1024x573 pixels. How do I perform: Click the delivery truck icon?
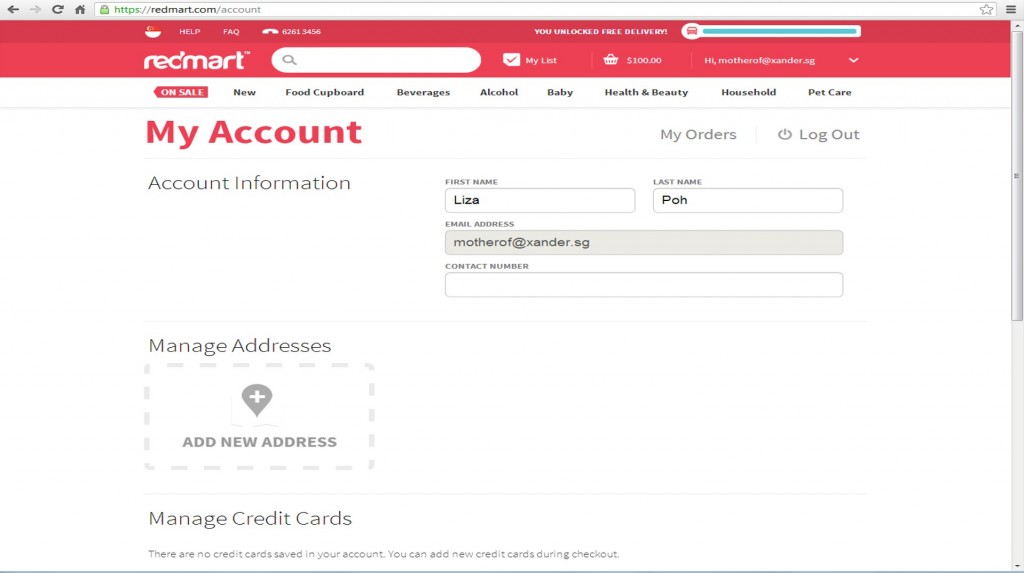[692, 31]
